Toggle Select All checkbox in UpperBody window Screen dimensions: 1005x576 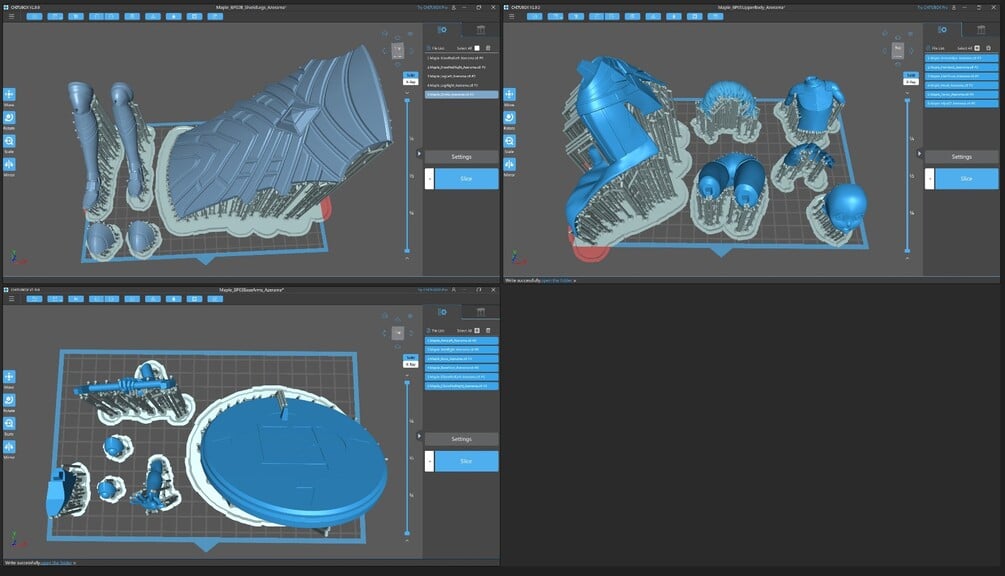(x=977, y=48)
